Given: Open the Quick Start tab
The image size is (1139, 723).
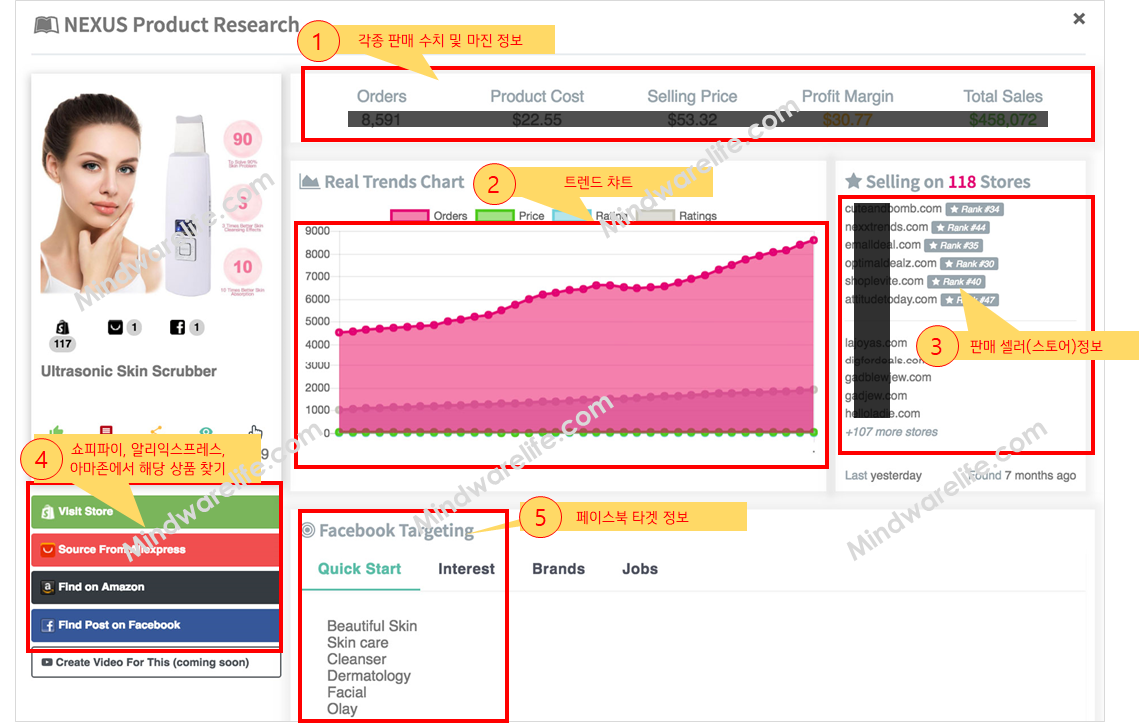Looking at the screenshot, I should 360,569.
